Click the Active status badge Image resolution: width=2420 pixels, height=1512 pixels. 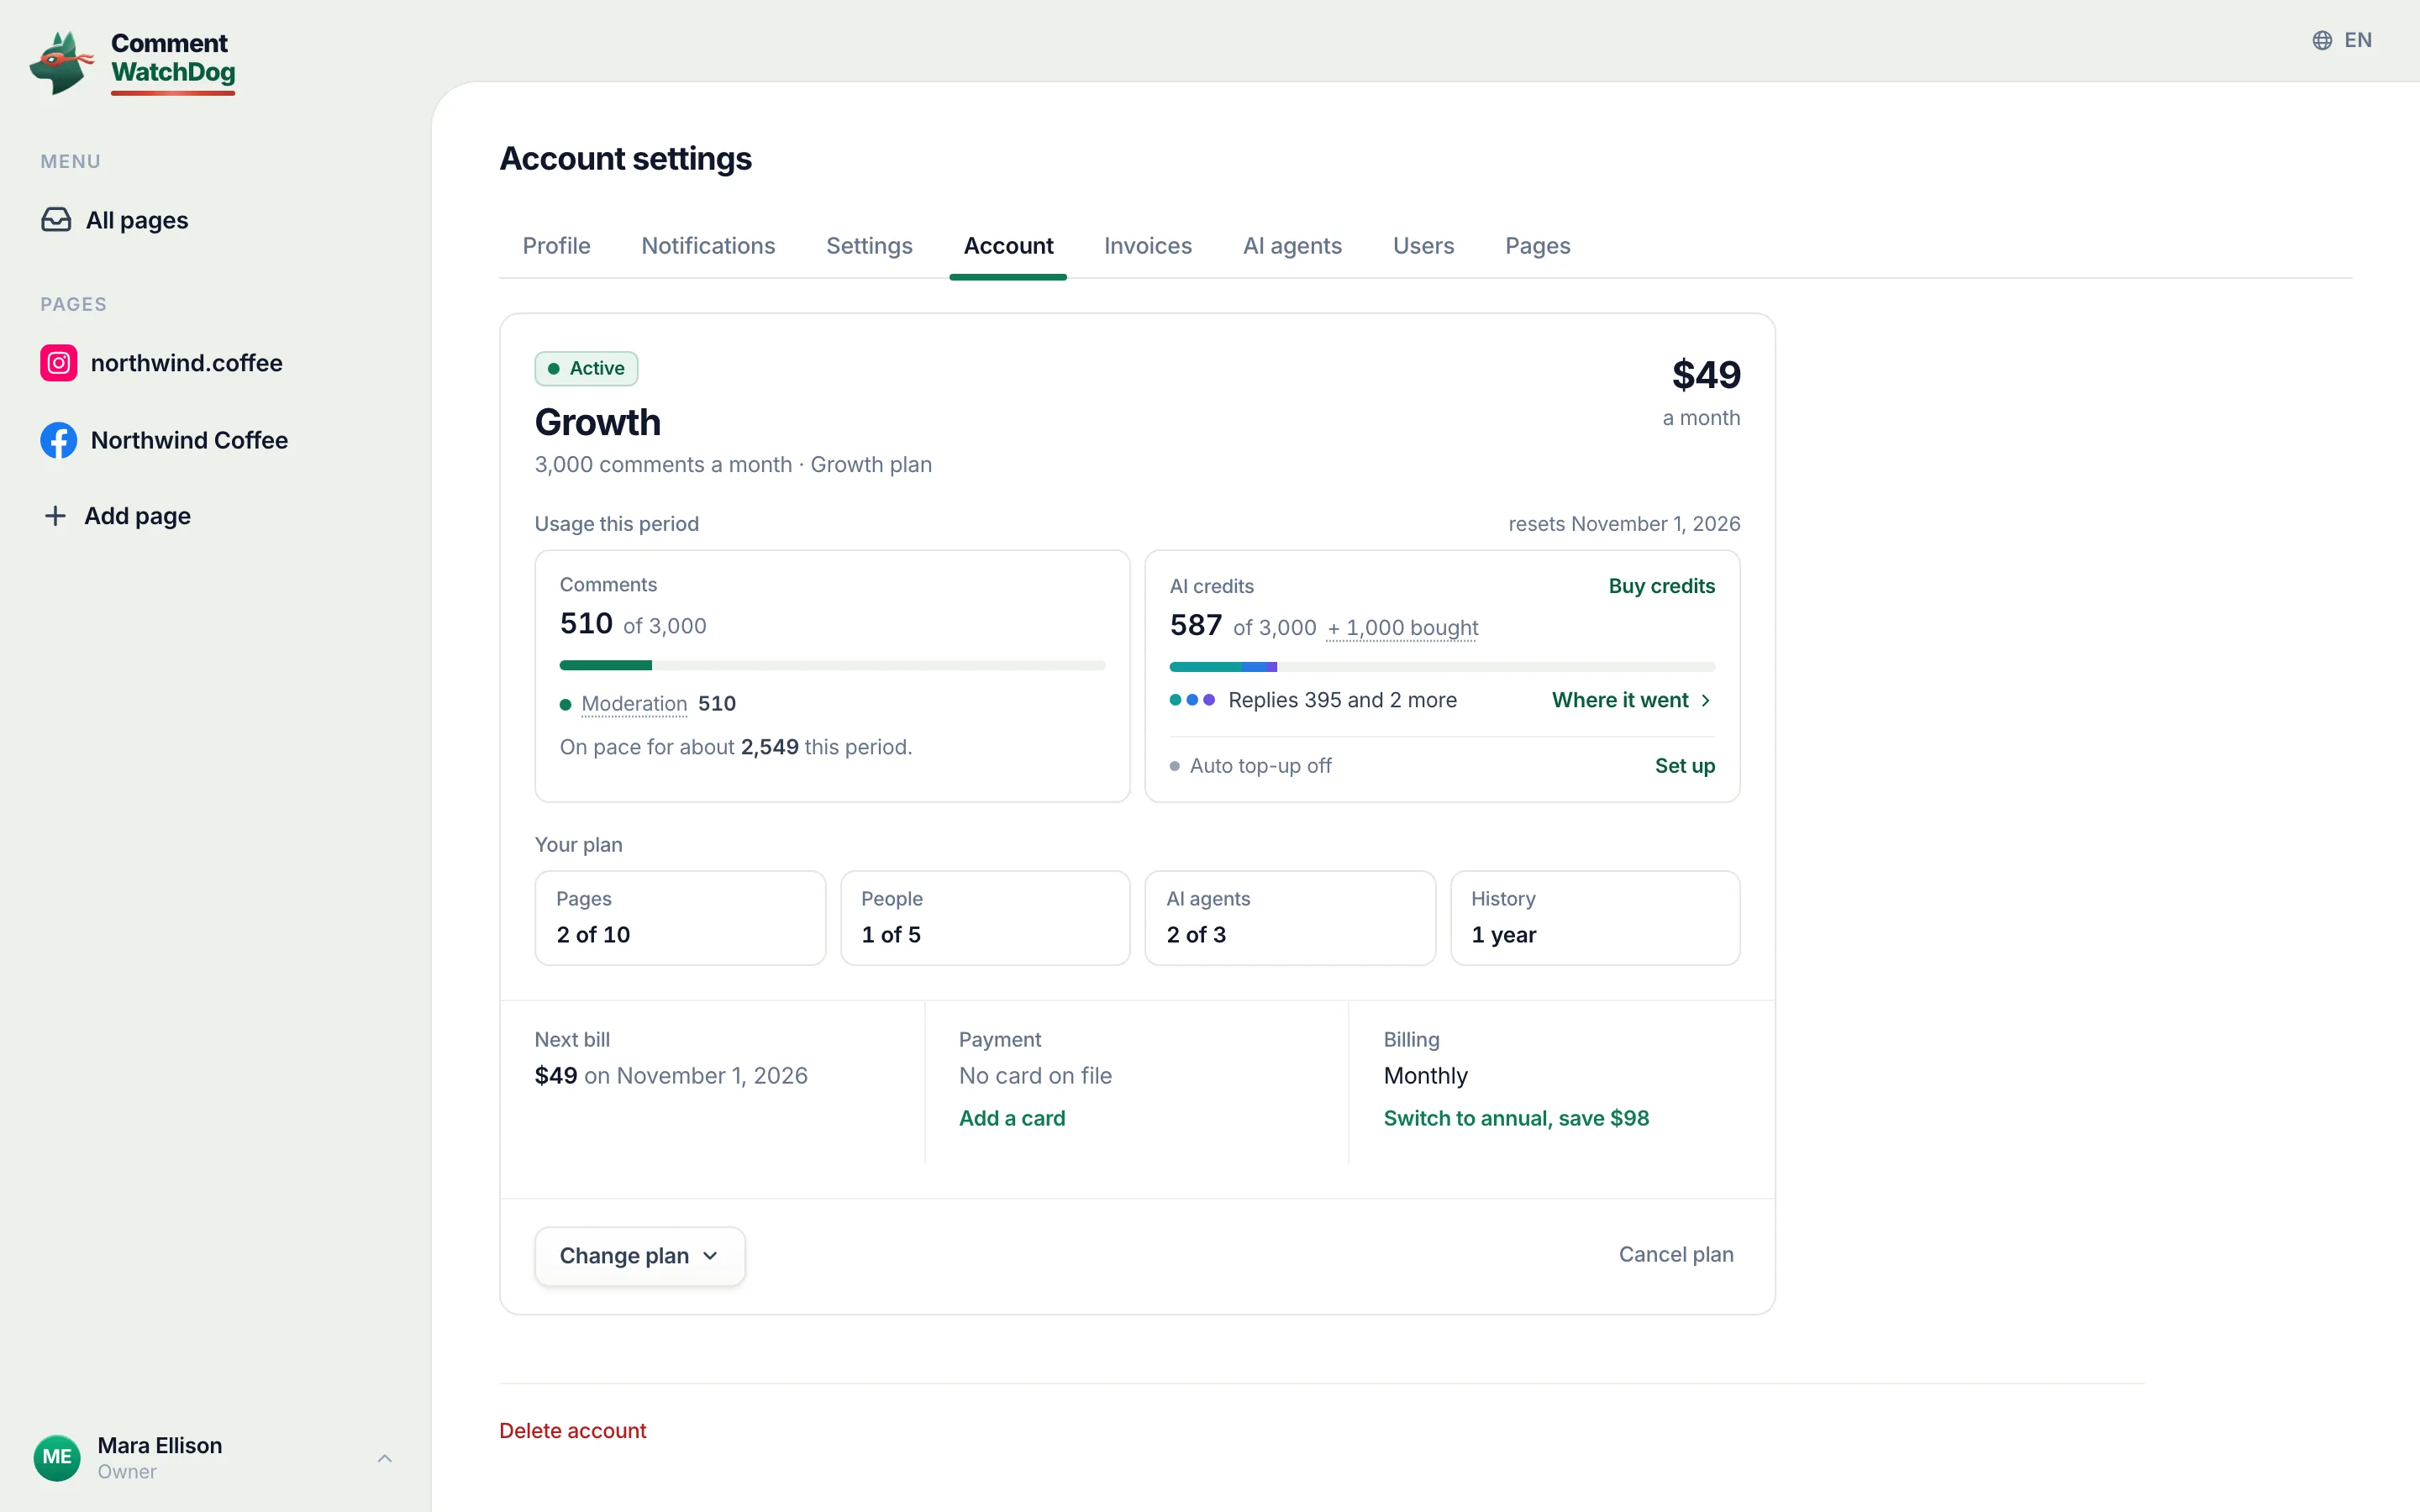[586, 368]
